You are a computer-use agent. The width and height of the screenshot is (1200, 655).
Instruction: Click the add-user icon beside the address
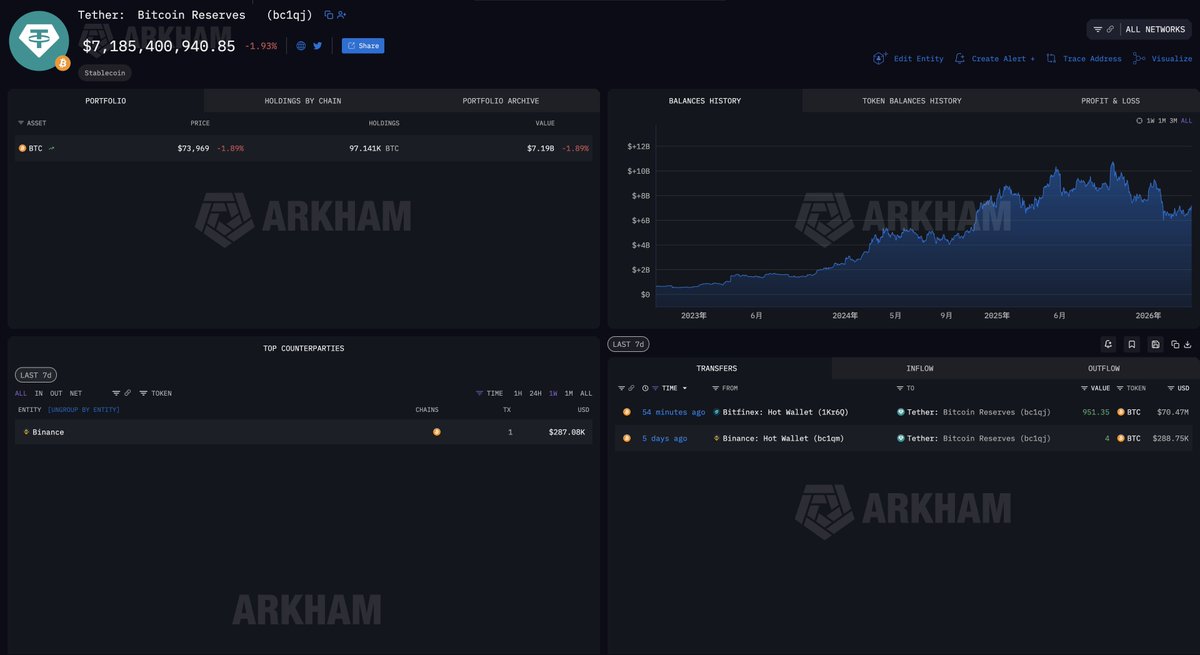click(x=342, y=15)
